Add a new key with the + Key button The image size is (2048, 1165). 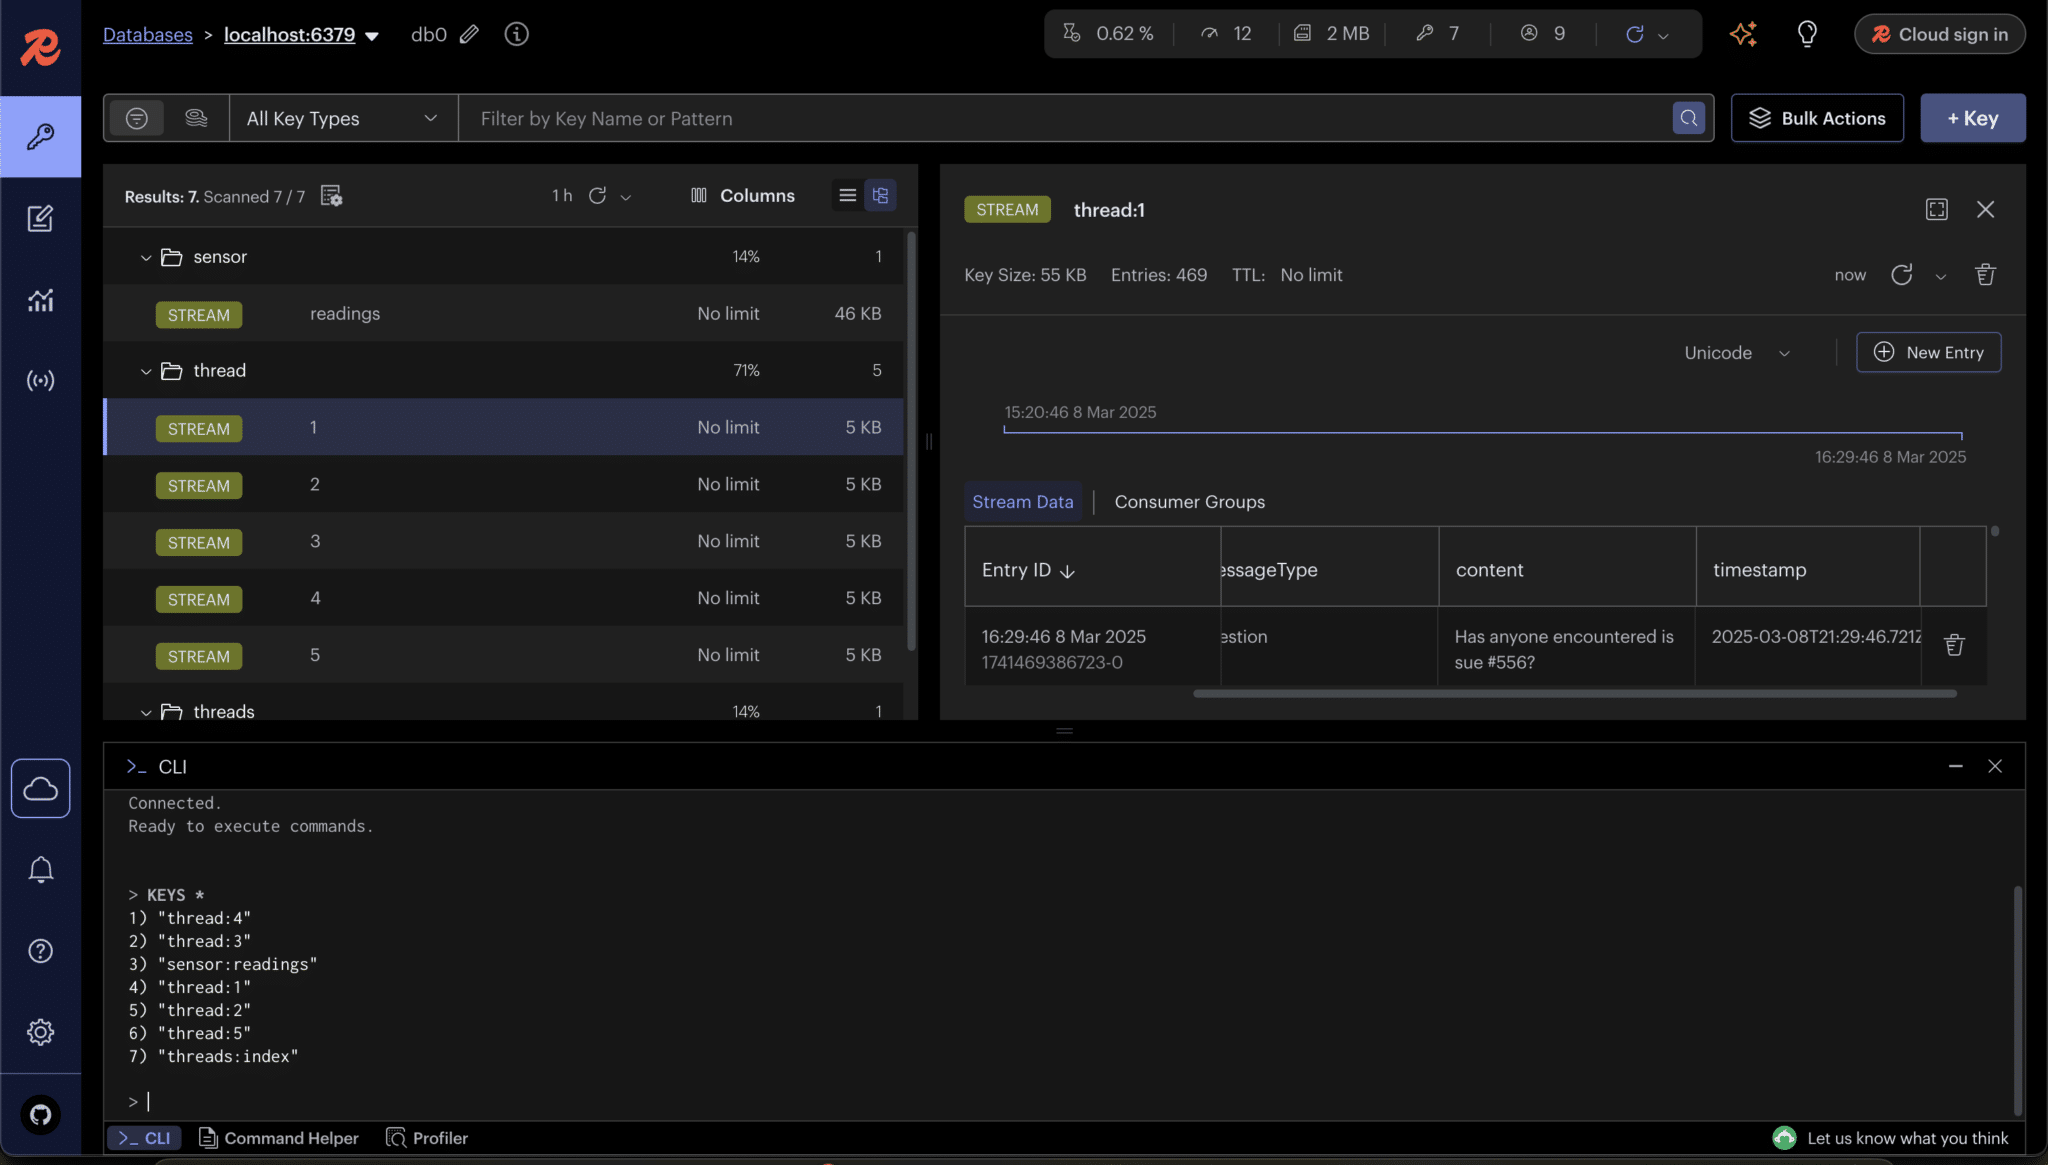[x=1971, y=117]
